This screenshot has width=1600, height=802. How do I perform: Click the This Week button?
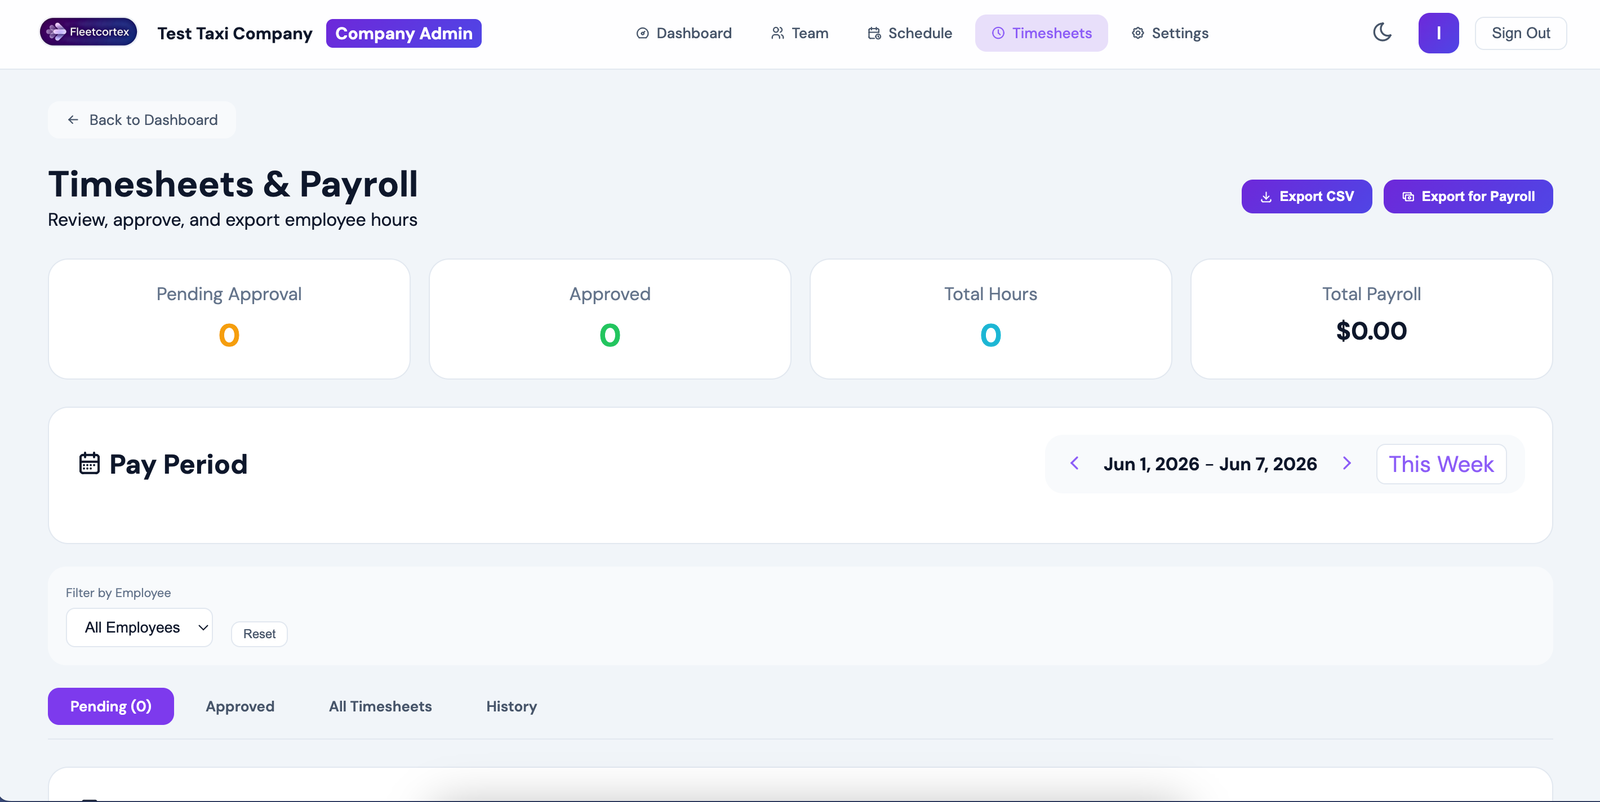tap(1441, 464)
